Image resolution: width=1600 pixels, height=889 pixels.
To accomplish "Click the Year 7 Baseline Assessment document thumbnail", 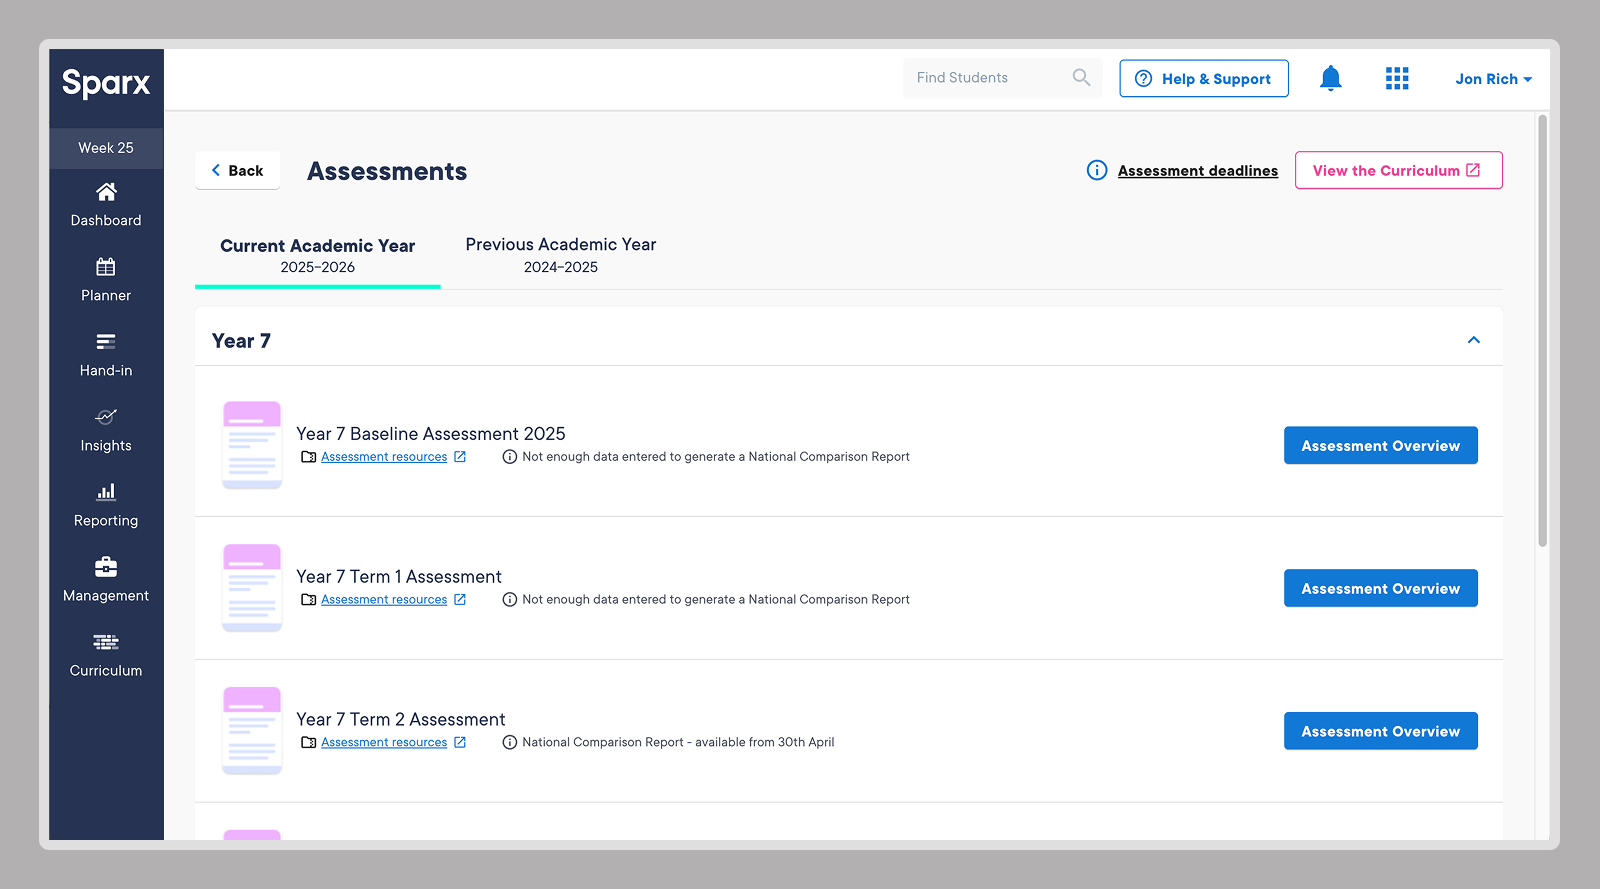I will coord(252,445).
